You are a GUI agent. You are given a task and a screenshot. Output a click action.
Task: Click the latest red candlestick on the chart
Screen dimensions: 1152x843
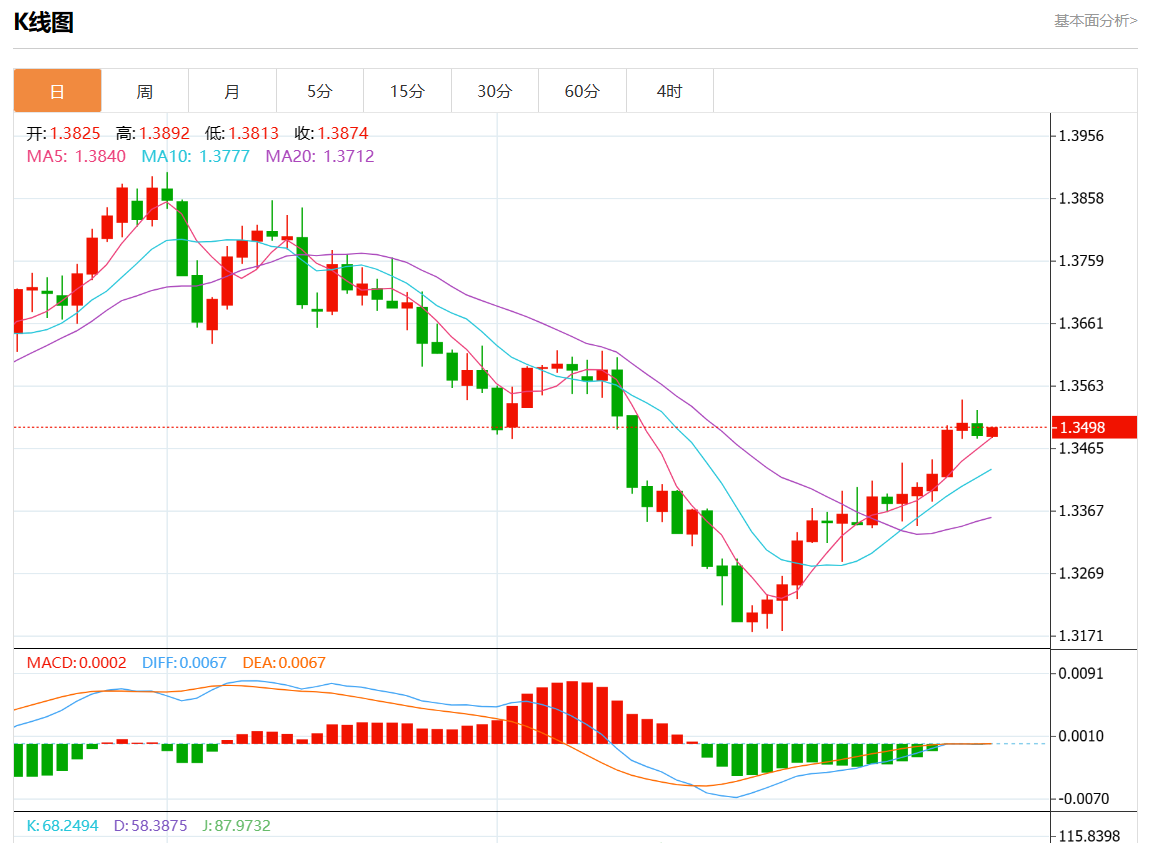992,431
